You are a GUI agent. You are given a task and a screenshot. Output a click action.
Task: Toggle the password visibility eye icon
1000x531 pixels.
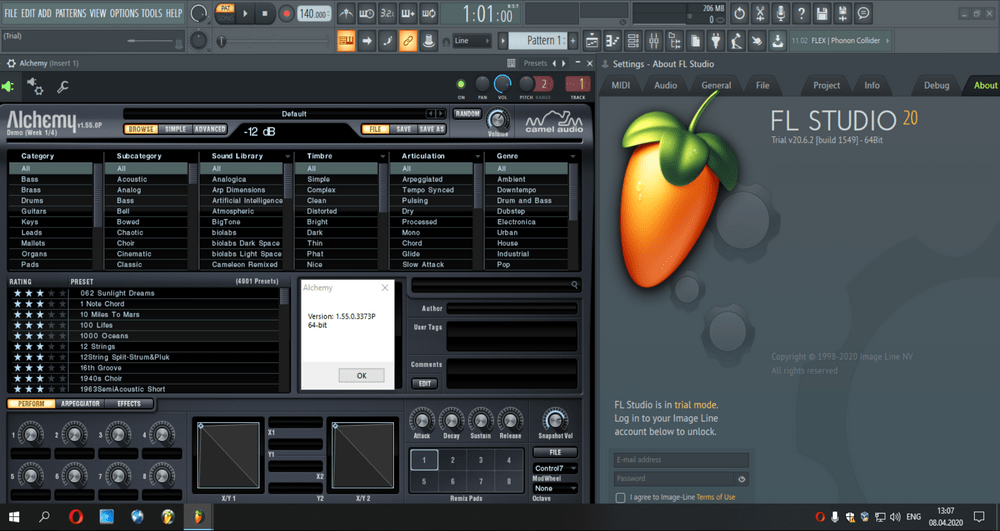point(741,479)
